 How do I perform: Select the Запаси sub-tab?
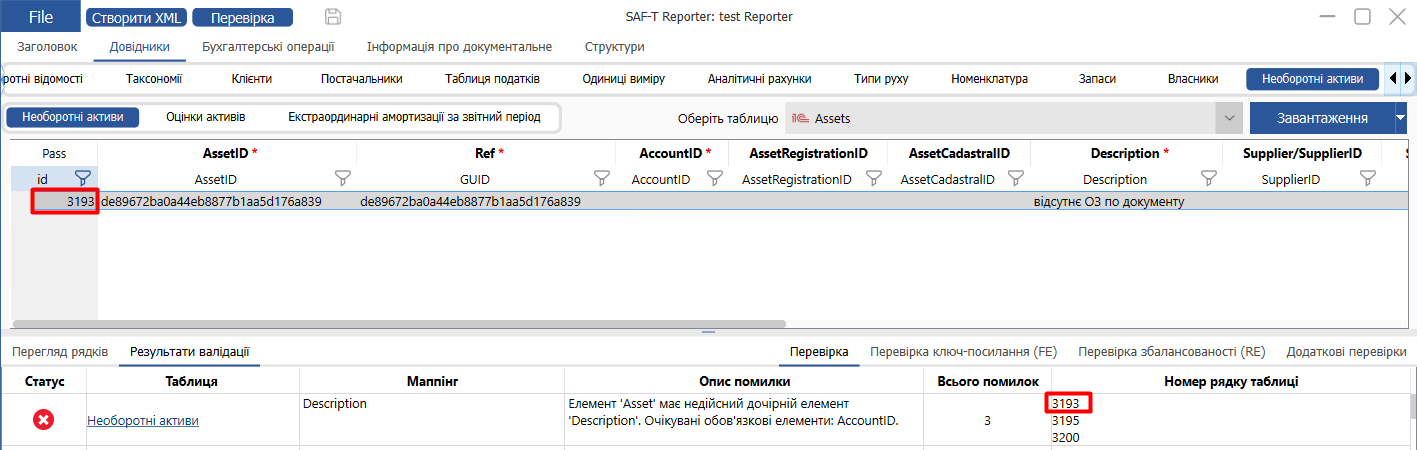(x=1097, y=79)
